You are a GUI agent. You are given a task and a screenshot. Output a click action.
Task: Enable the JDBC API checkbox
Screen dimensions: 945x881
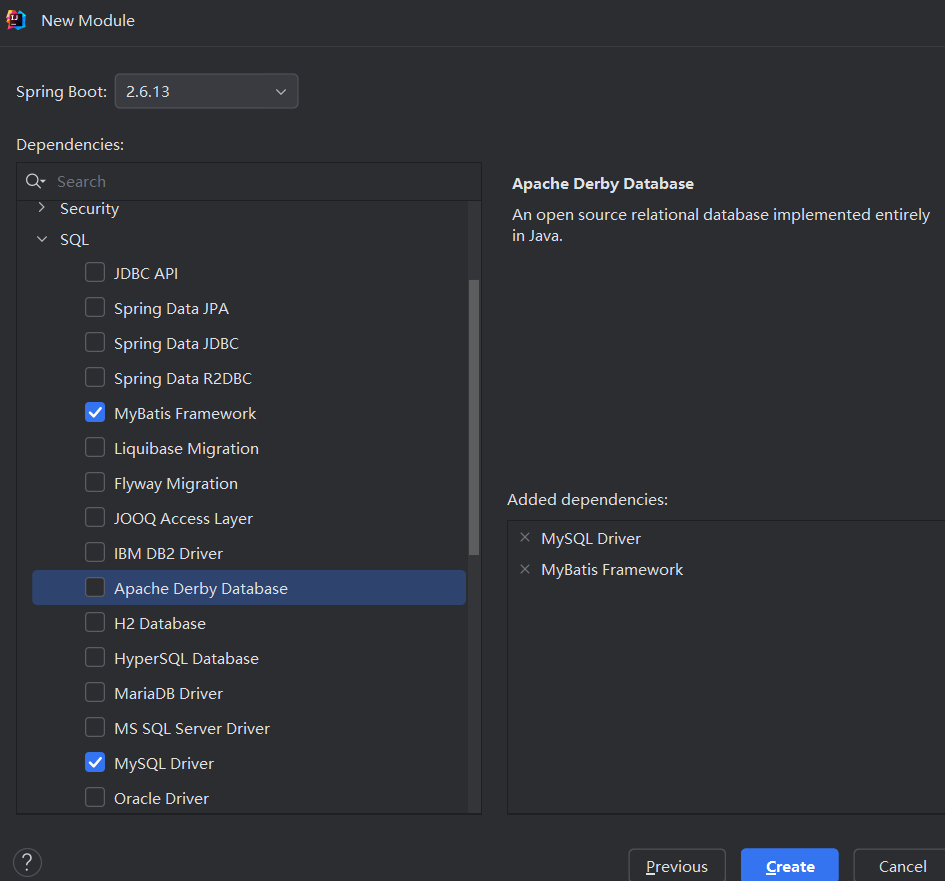pos(95,272)
